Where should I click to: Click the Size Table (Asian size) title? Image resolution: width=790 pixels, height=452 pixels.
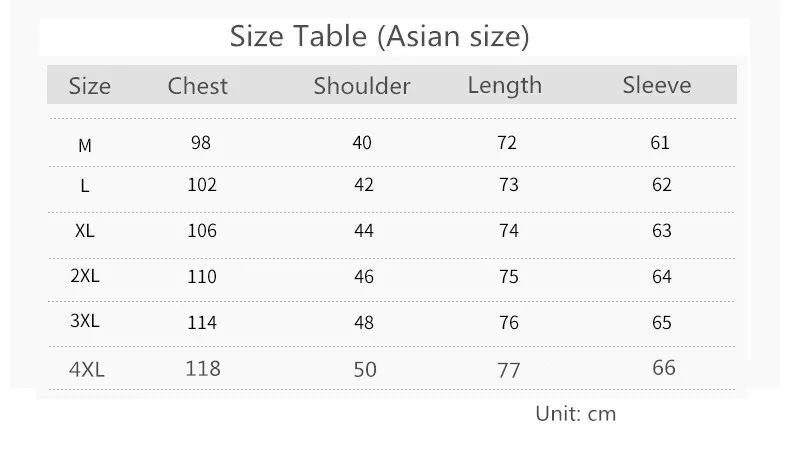pyautogui.click(x=379, y=37)
